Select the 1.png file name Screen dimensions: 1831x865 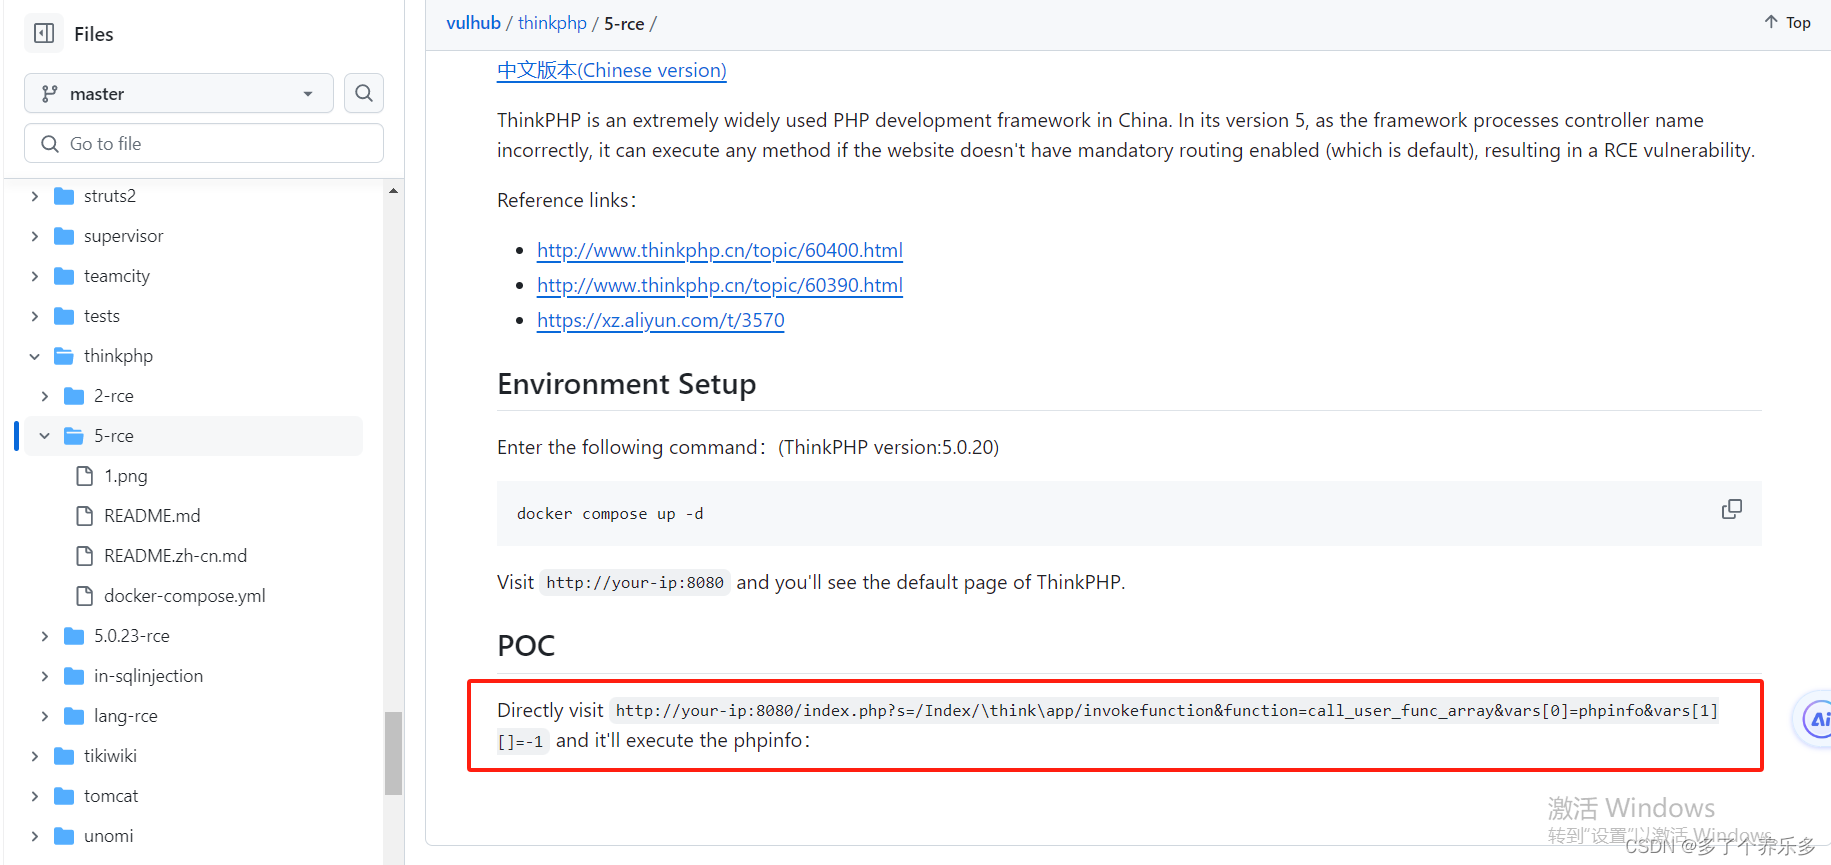pos(126,476)
